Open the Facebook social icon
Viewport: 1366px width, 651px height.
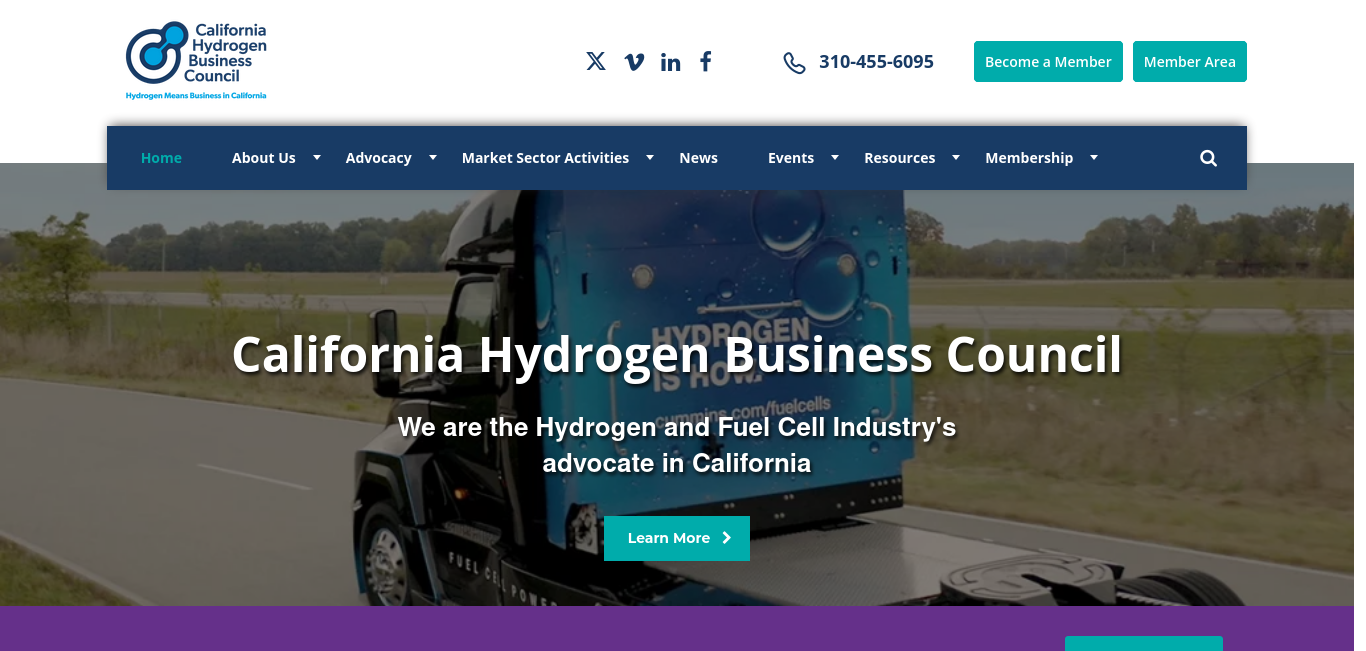coord(706,61)
